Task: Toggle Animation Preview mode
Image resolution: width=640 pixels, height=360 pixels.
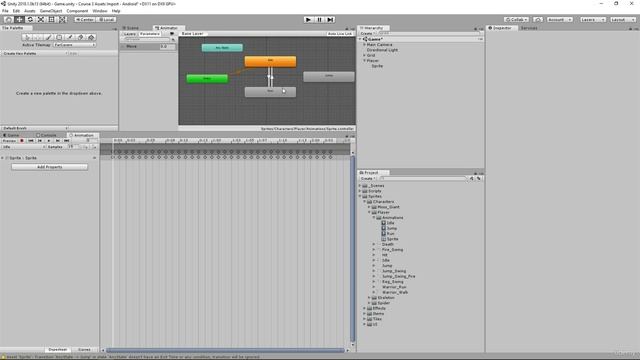Action: coord(9,141)
